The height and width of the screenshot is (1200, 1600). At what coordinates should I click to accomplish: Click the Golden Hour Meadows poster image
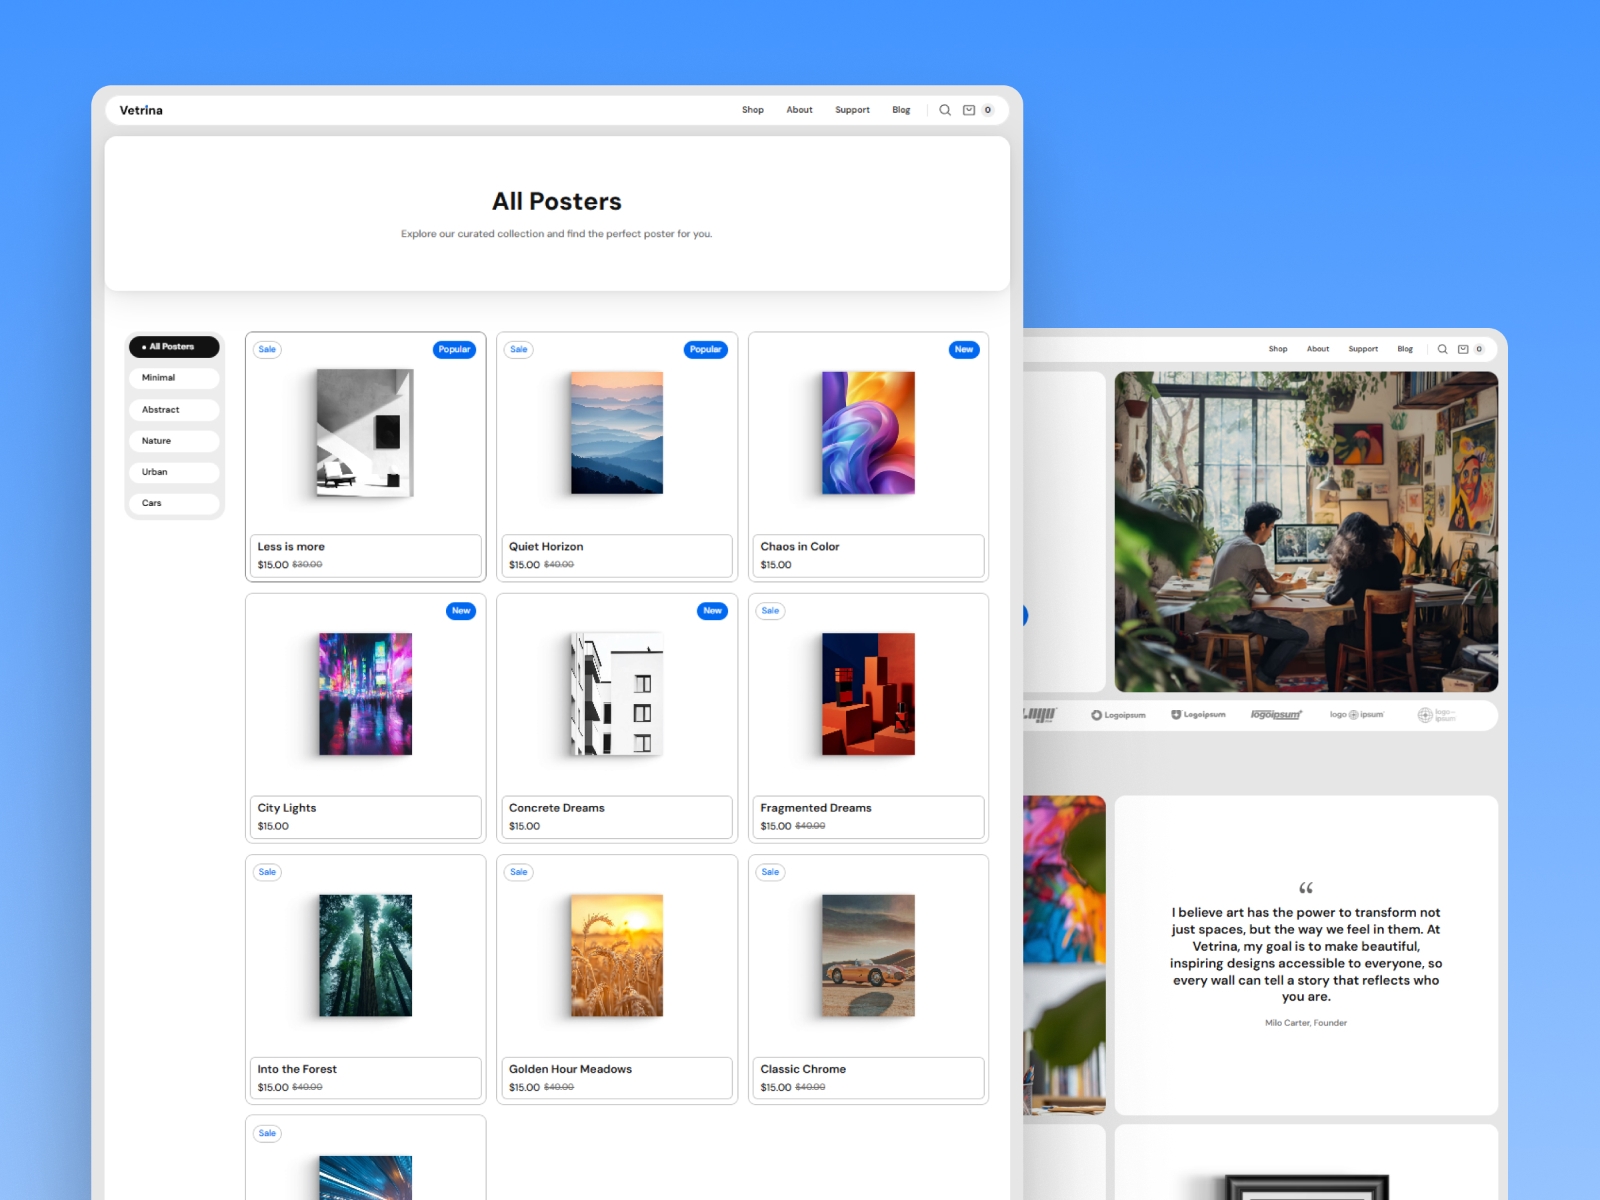pos(616,955)
